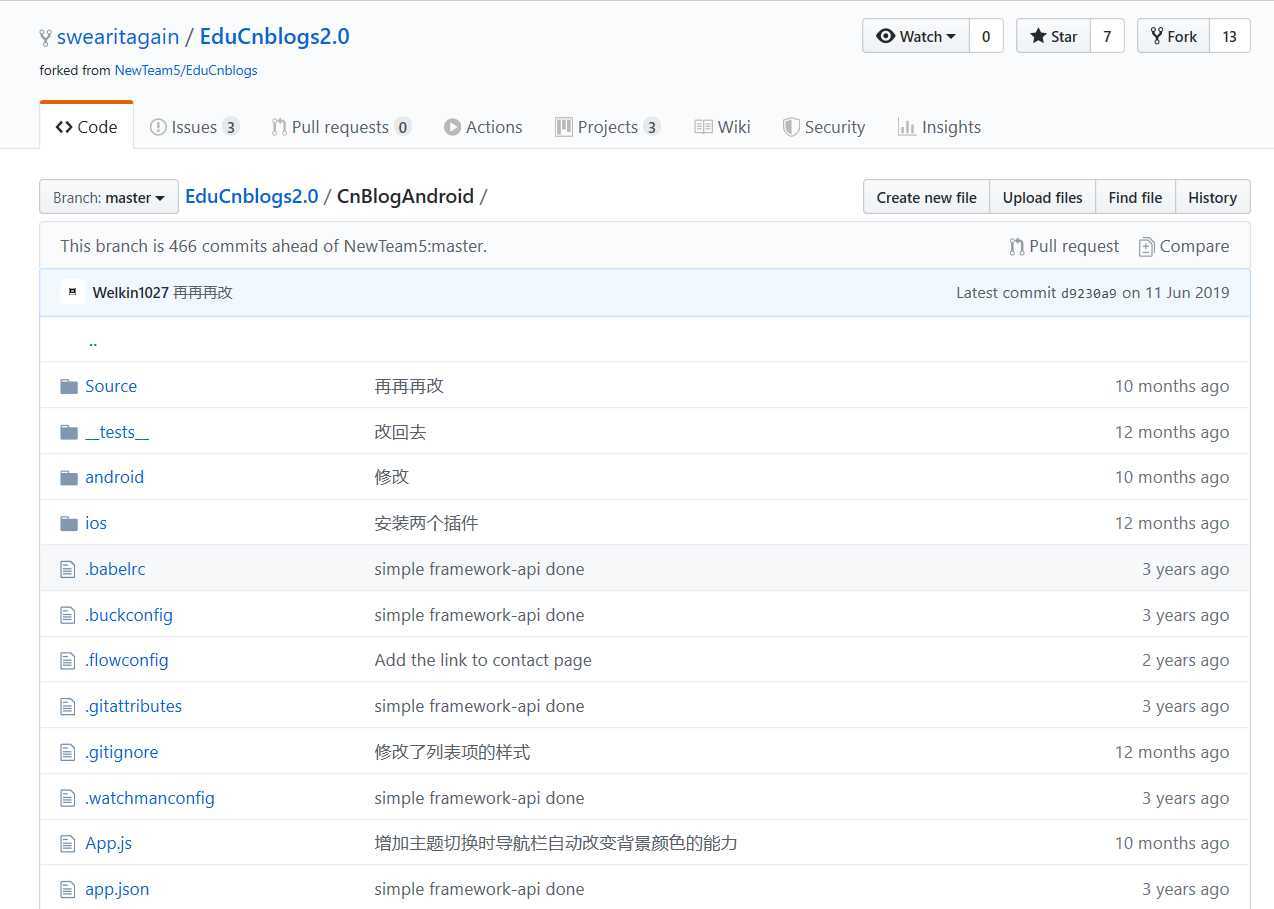Viewport: 1274px width, 909px height.
Task: Click the folder icon of the ios row
Action: (69, 523)
